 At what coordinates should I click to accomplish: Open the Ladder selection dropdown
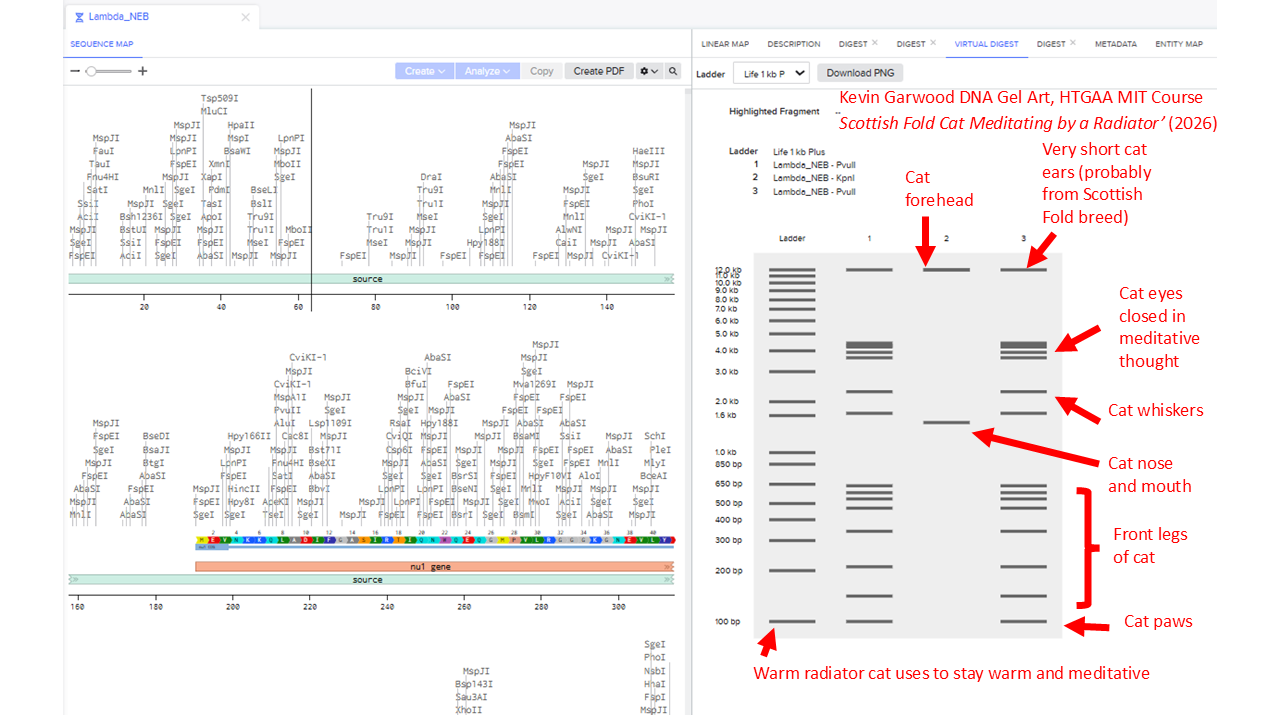click(773, 73)
